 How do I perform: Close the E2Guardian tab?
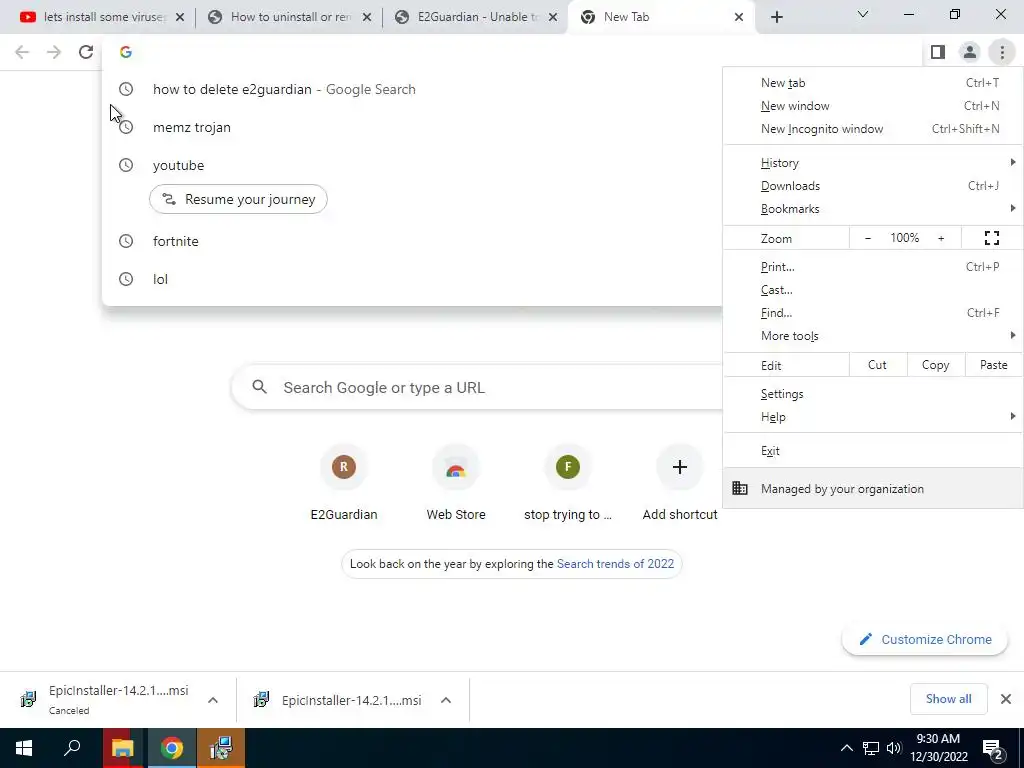coord(553,17)
